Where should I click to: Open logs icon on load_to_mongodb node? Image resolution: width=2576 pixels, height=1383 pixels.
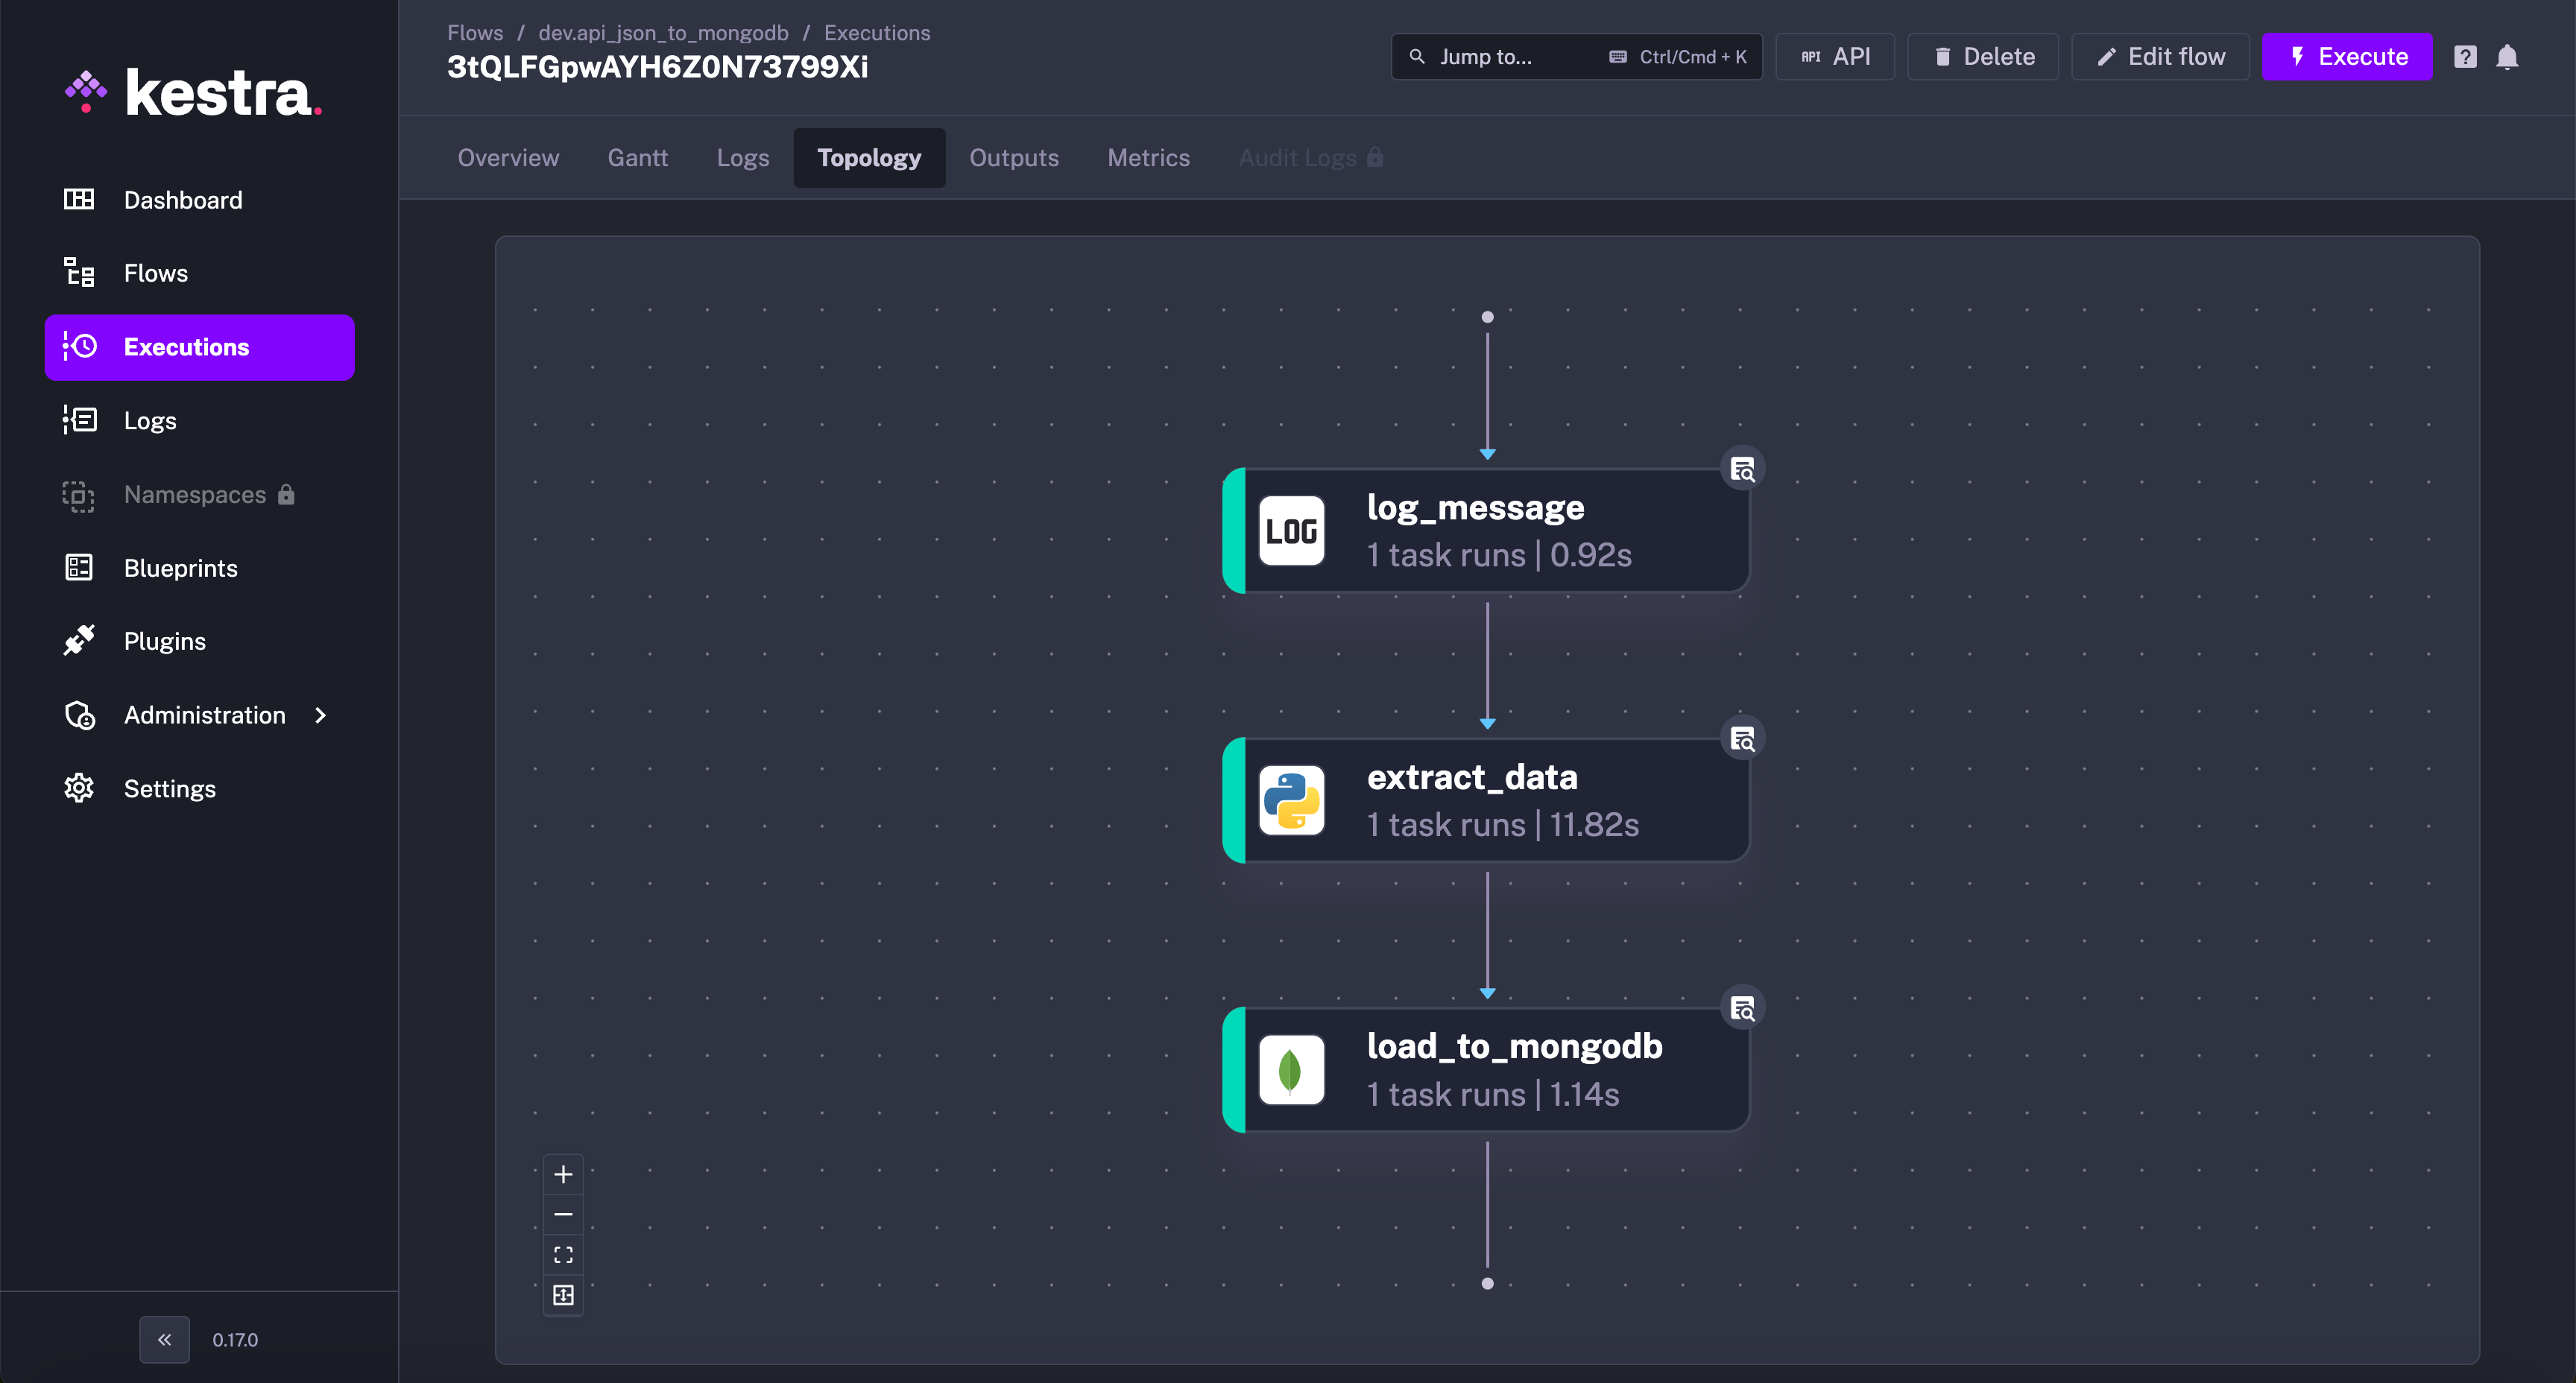1742,1009
